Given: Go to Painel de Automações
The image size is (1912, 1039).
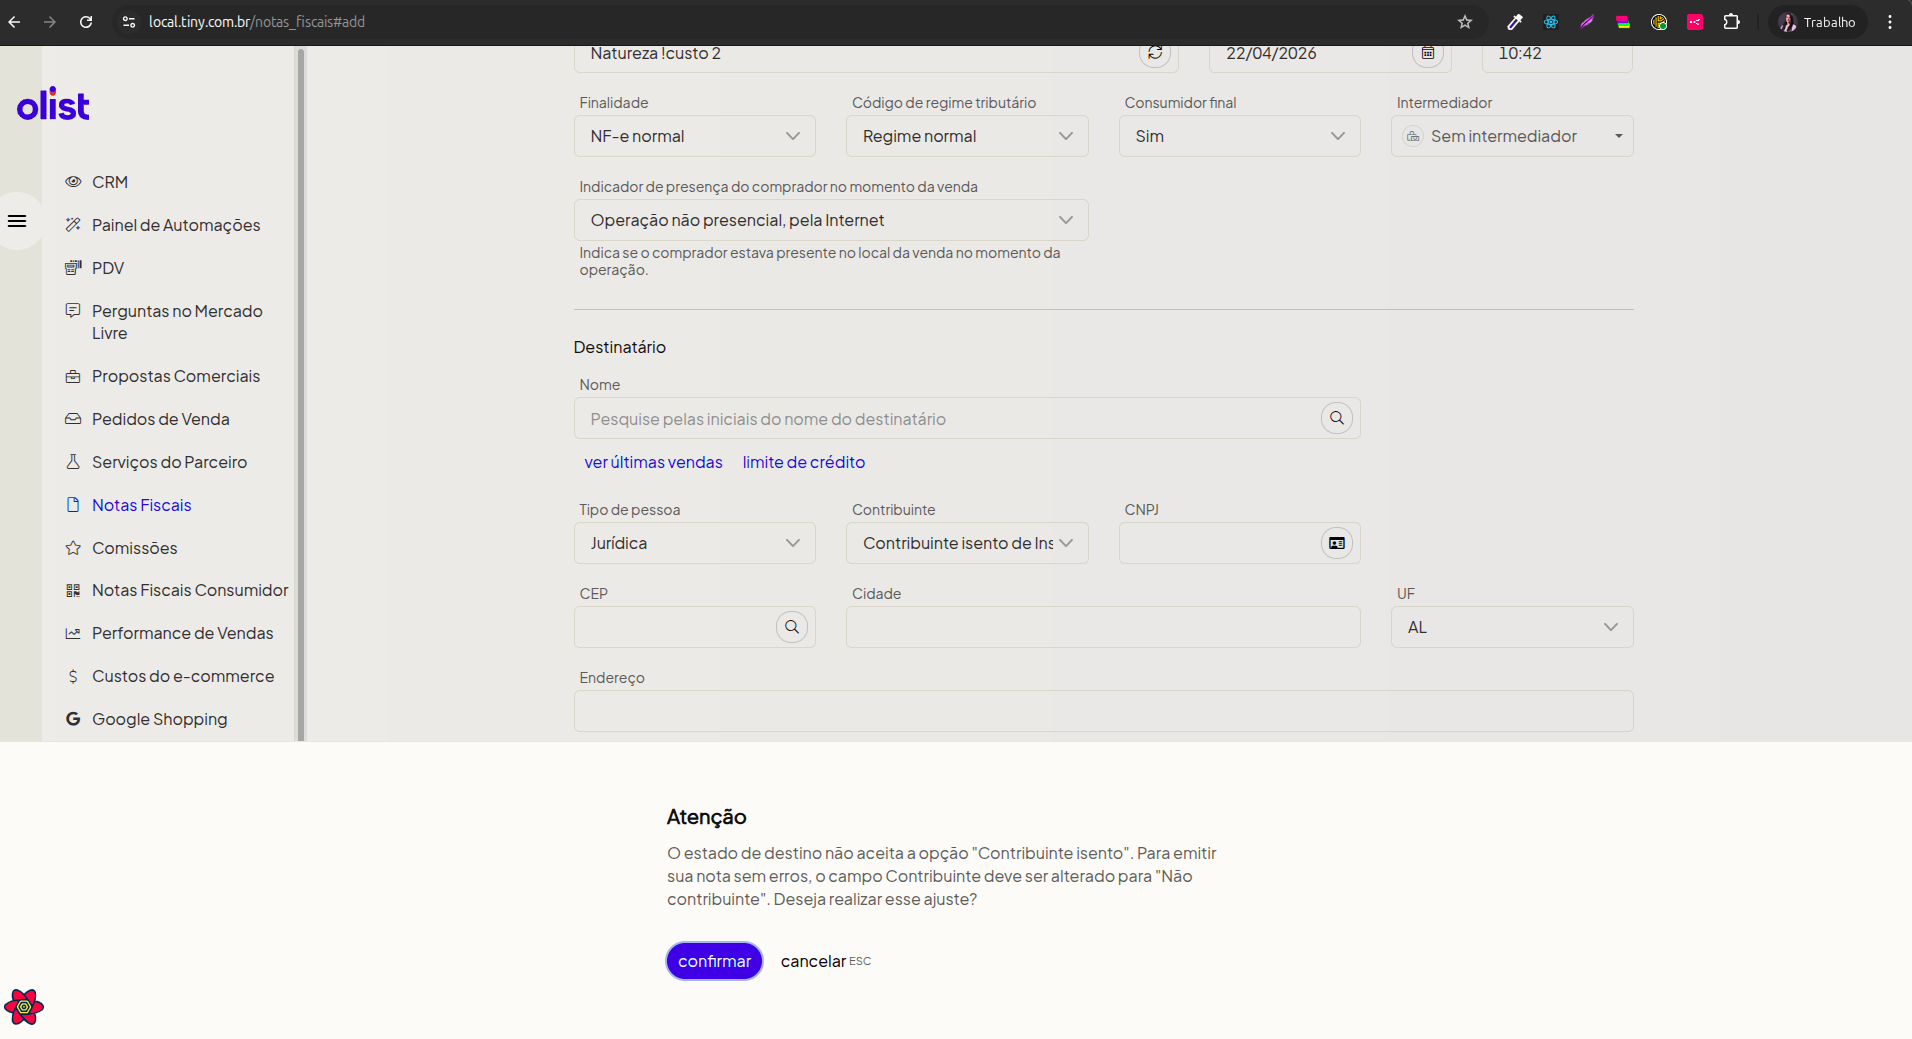Looking at the screenshot, I should click(176, 225).
